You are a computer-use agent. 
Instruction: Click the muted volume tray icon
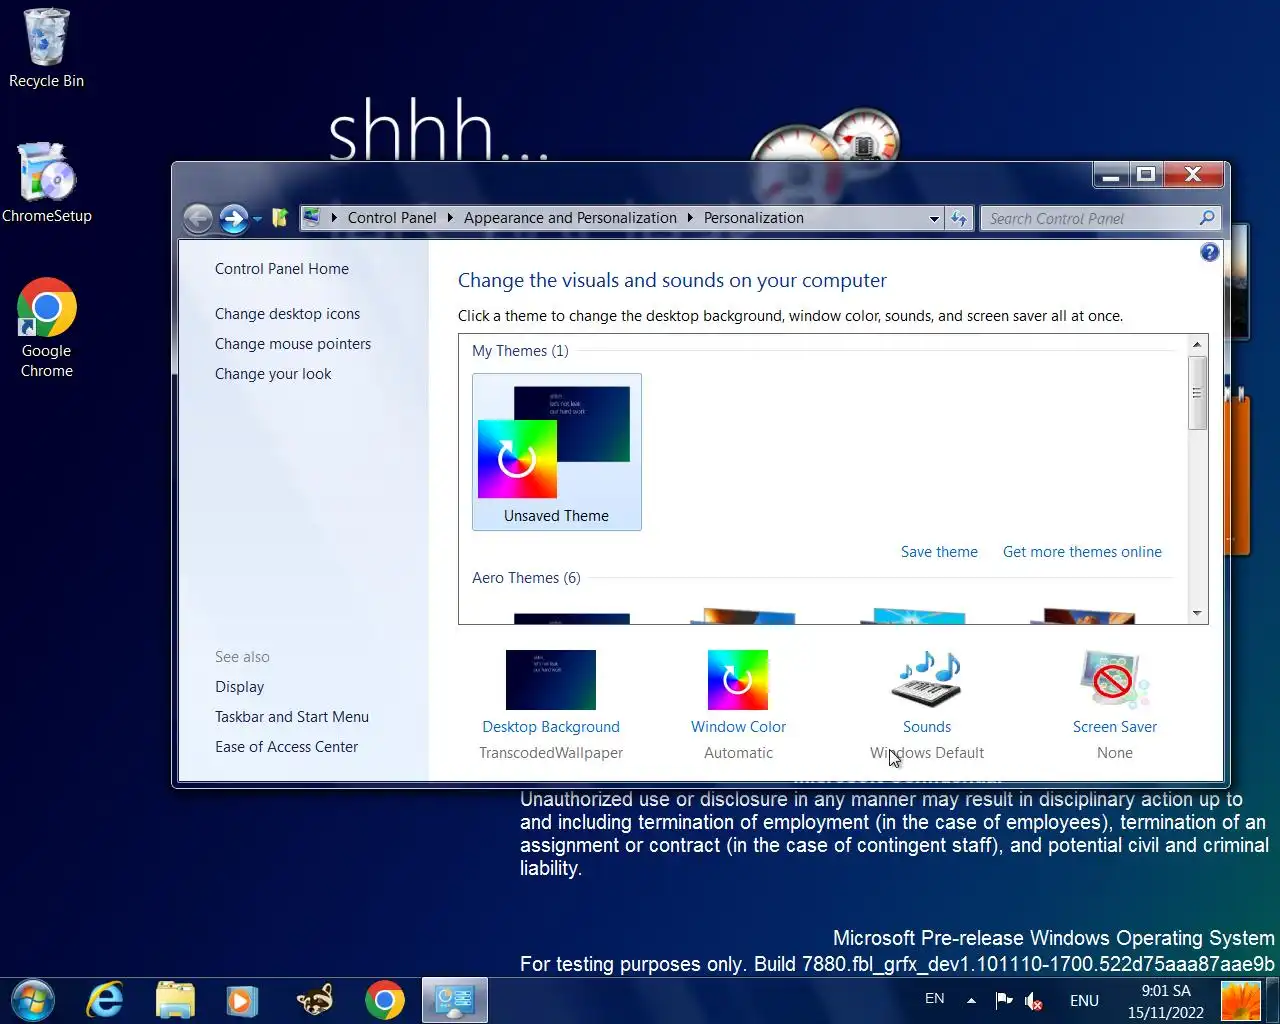pos(1035,1000)
